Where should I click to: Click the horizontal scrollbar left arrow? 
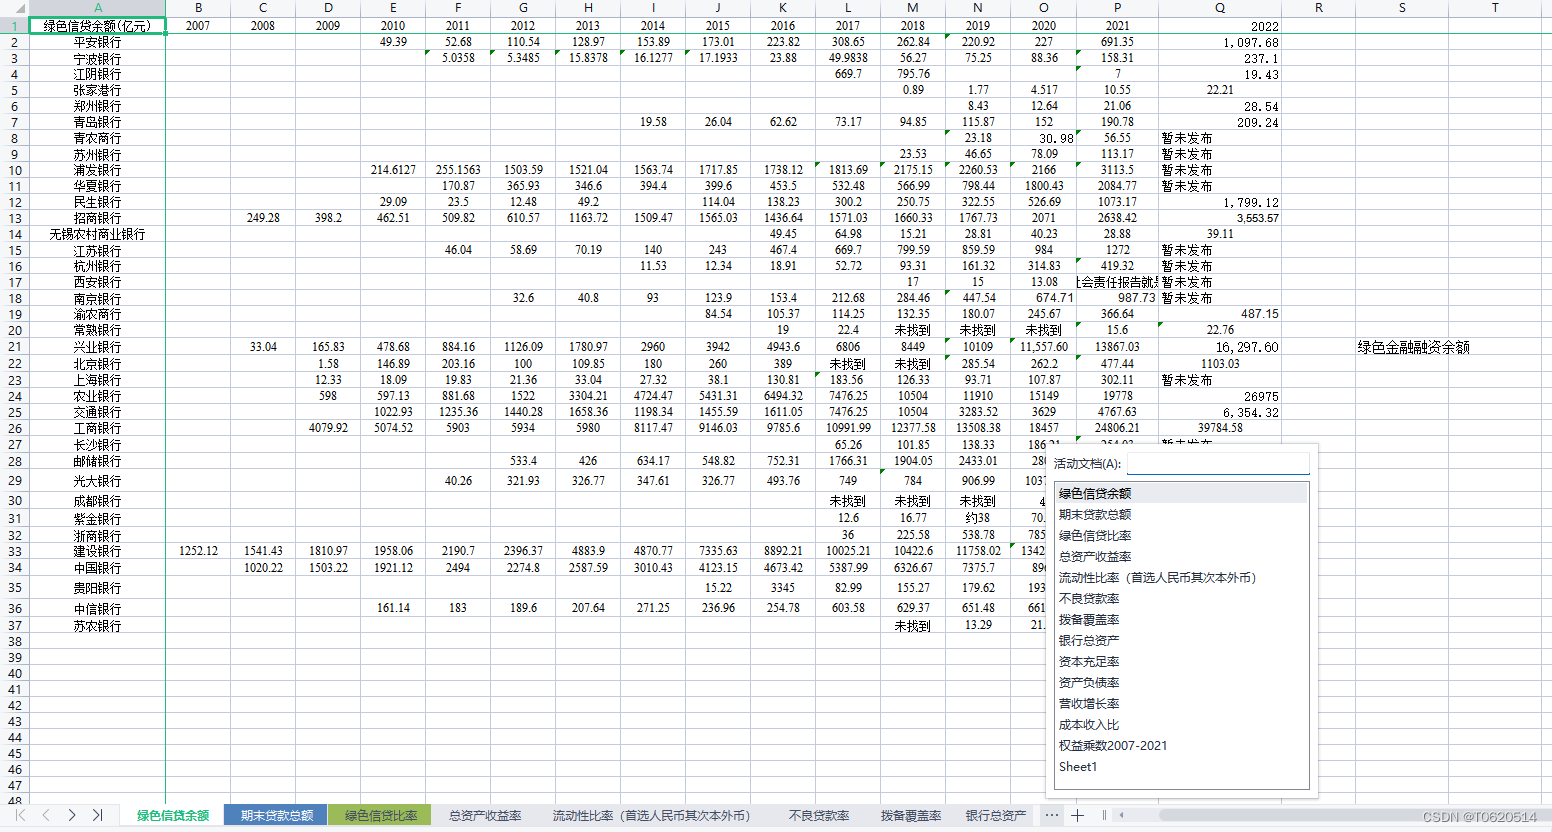(1122, 816)
